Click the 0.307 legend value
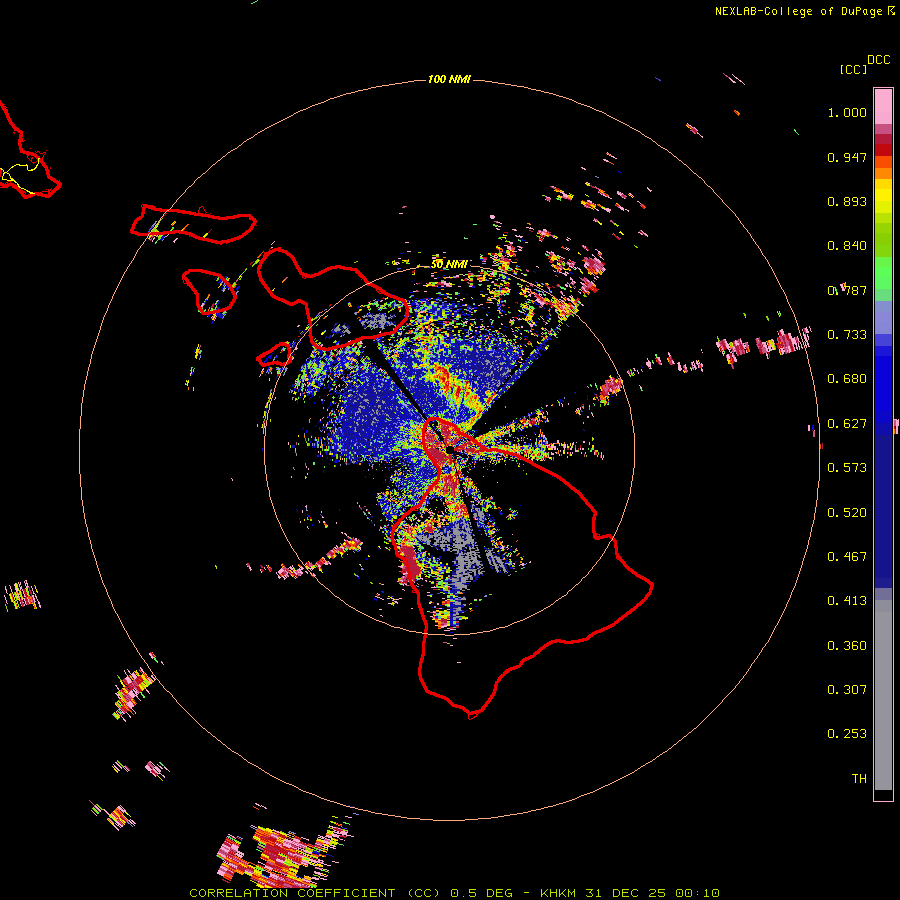Screen dimensions: 900x900 coord(847,690)
